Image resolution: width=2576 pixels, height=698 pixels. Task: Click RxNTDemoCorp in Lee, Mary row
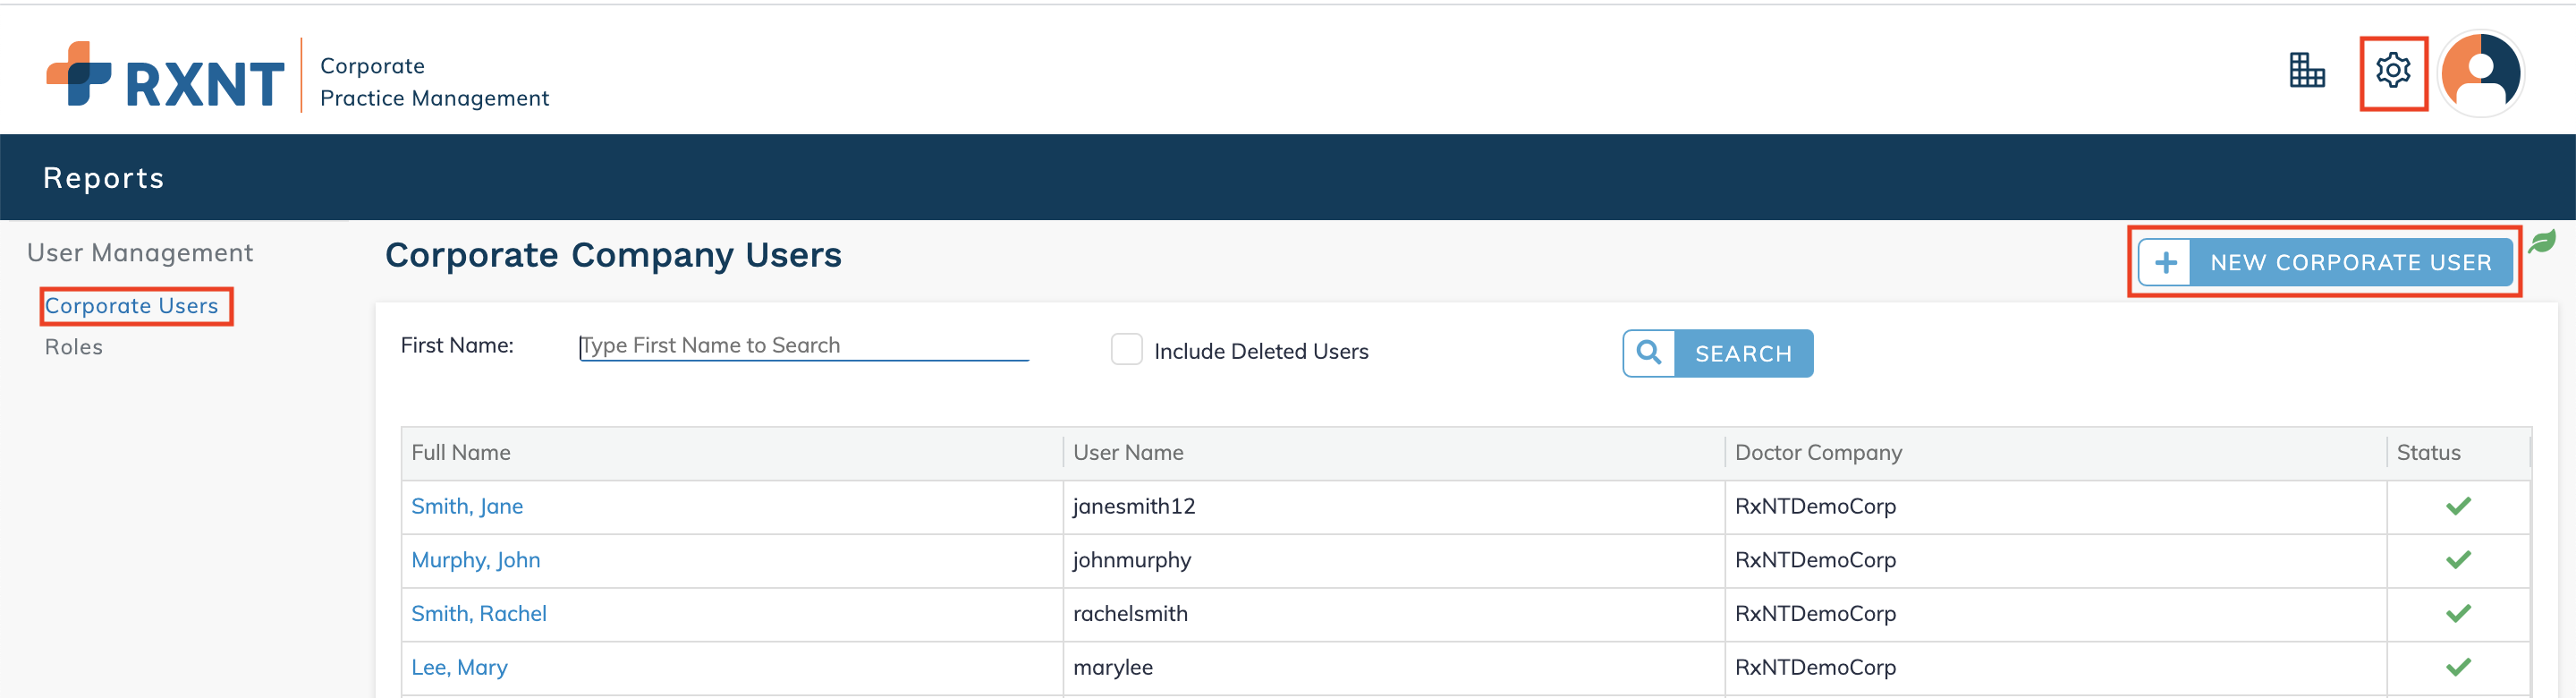click(x=1815, y=667)
